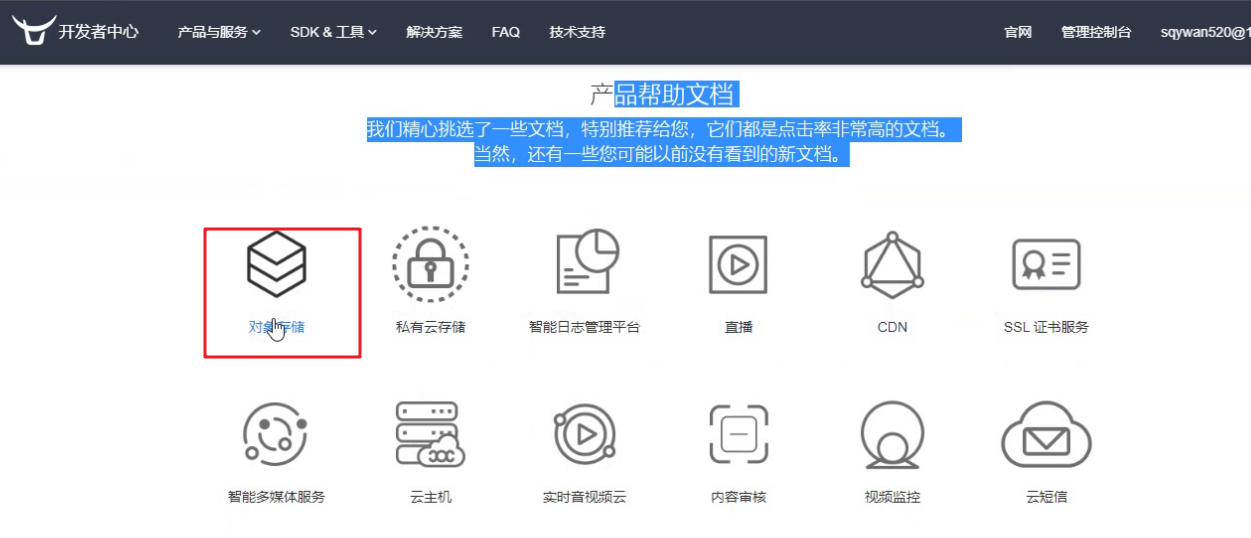Click the 私有云存储 label
This screenshot has width=1251, height=538.
[x=431, y=327]
